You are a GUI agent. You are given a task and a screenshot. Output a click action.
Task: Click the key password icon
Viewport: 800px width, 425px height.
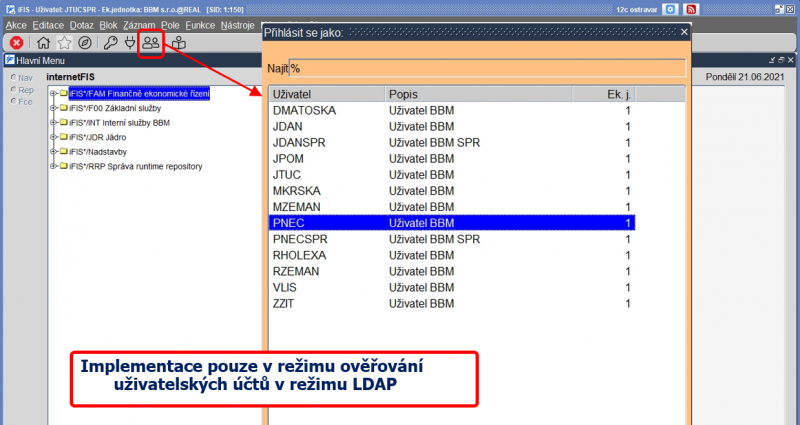click(x=110, y=43)
